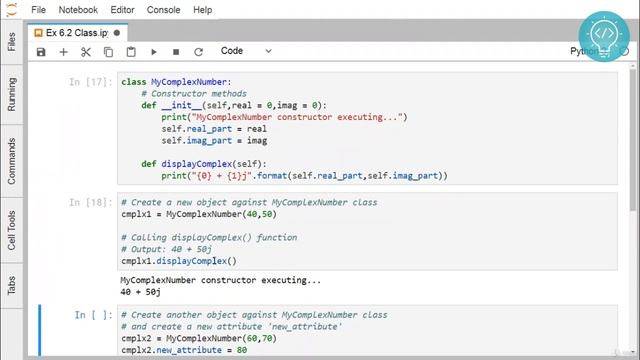Viewport: 640px width, 360px height.
Task: Click the '# Constructor methods' comment
Action: pos(194,93)
